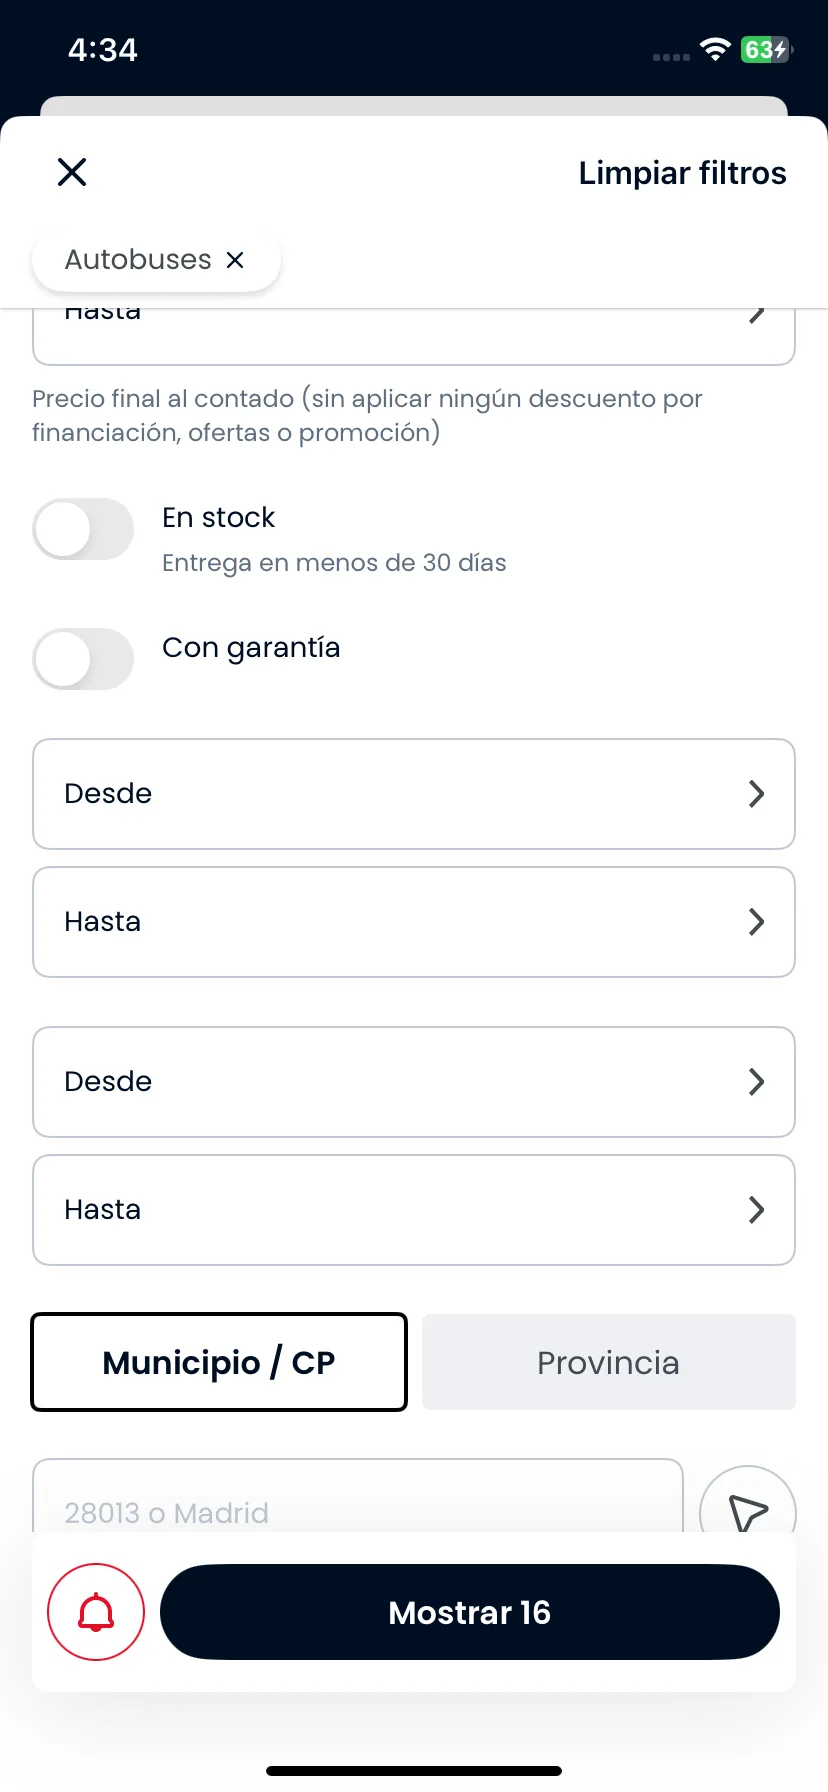Tap the battery status icon
Screen dimensions: 828x1792
click(x=766, y=50)
